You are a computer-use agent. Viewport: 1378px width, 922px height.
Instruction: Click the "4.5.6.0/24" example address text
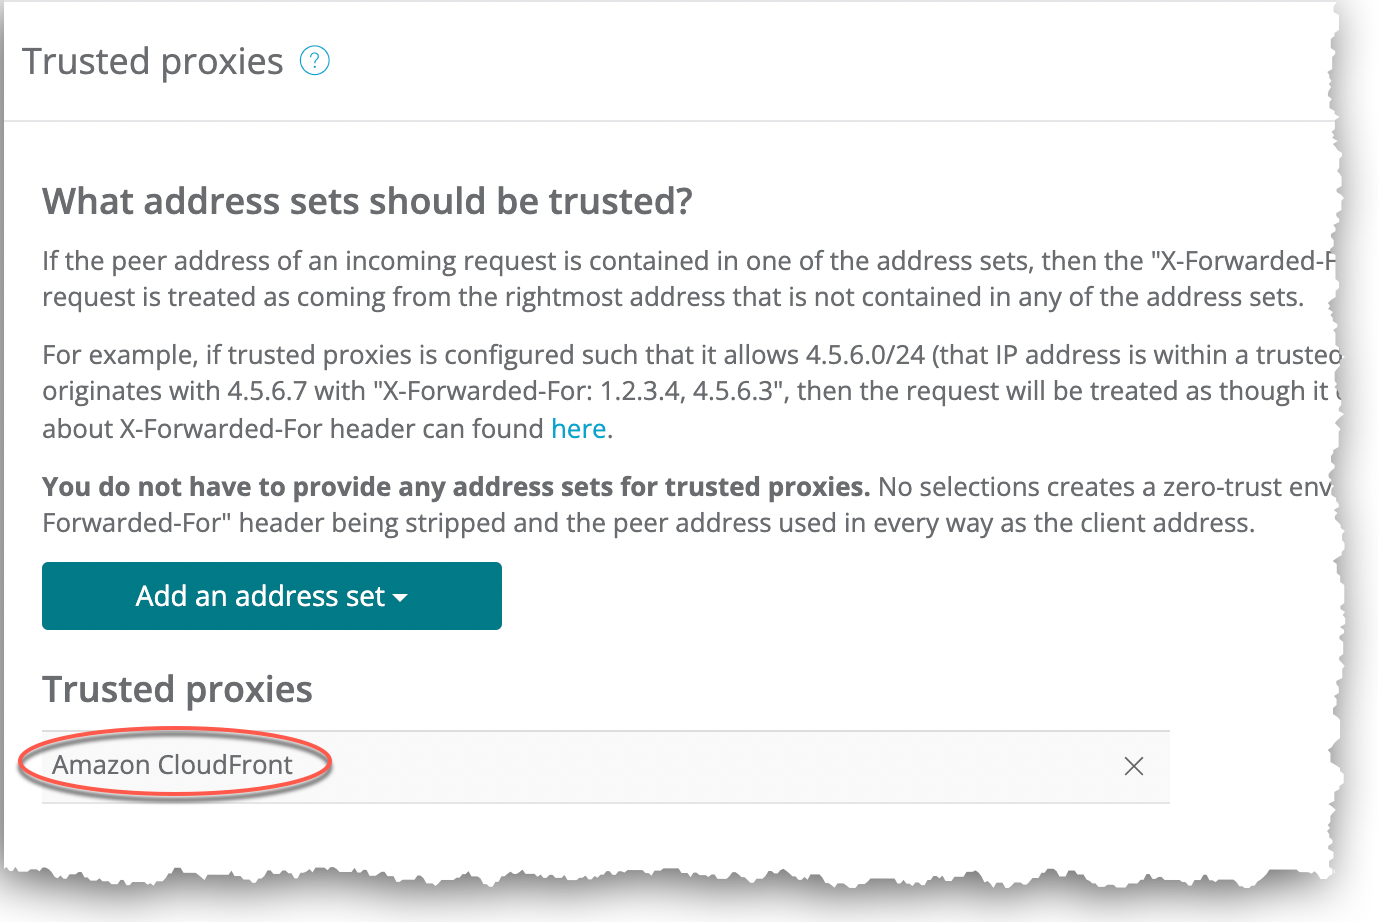point(865,355)
